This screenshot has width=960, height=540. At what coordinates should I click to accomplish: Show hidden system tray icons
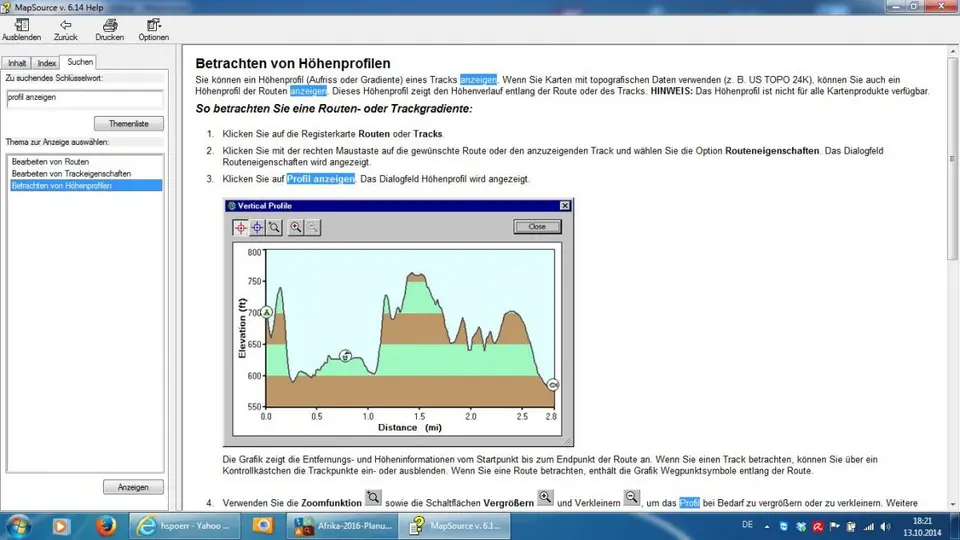pos(767,527)
